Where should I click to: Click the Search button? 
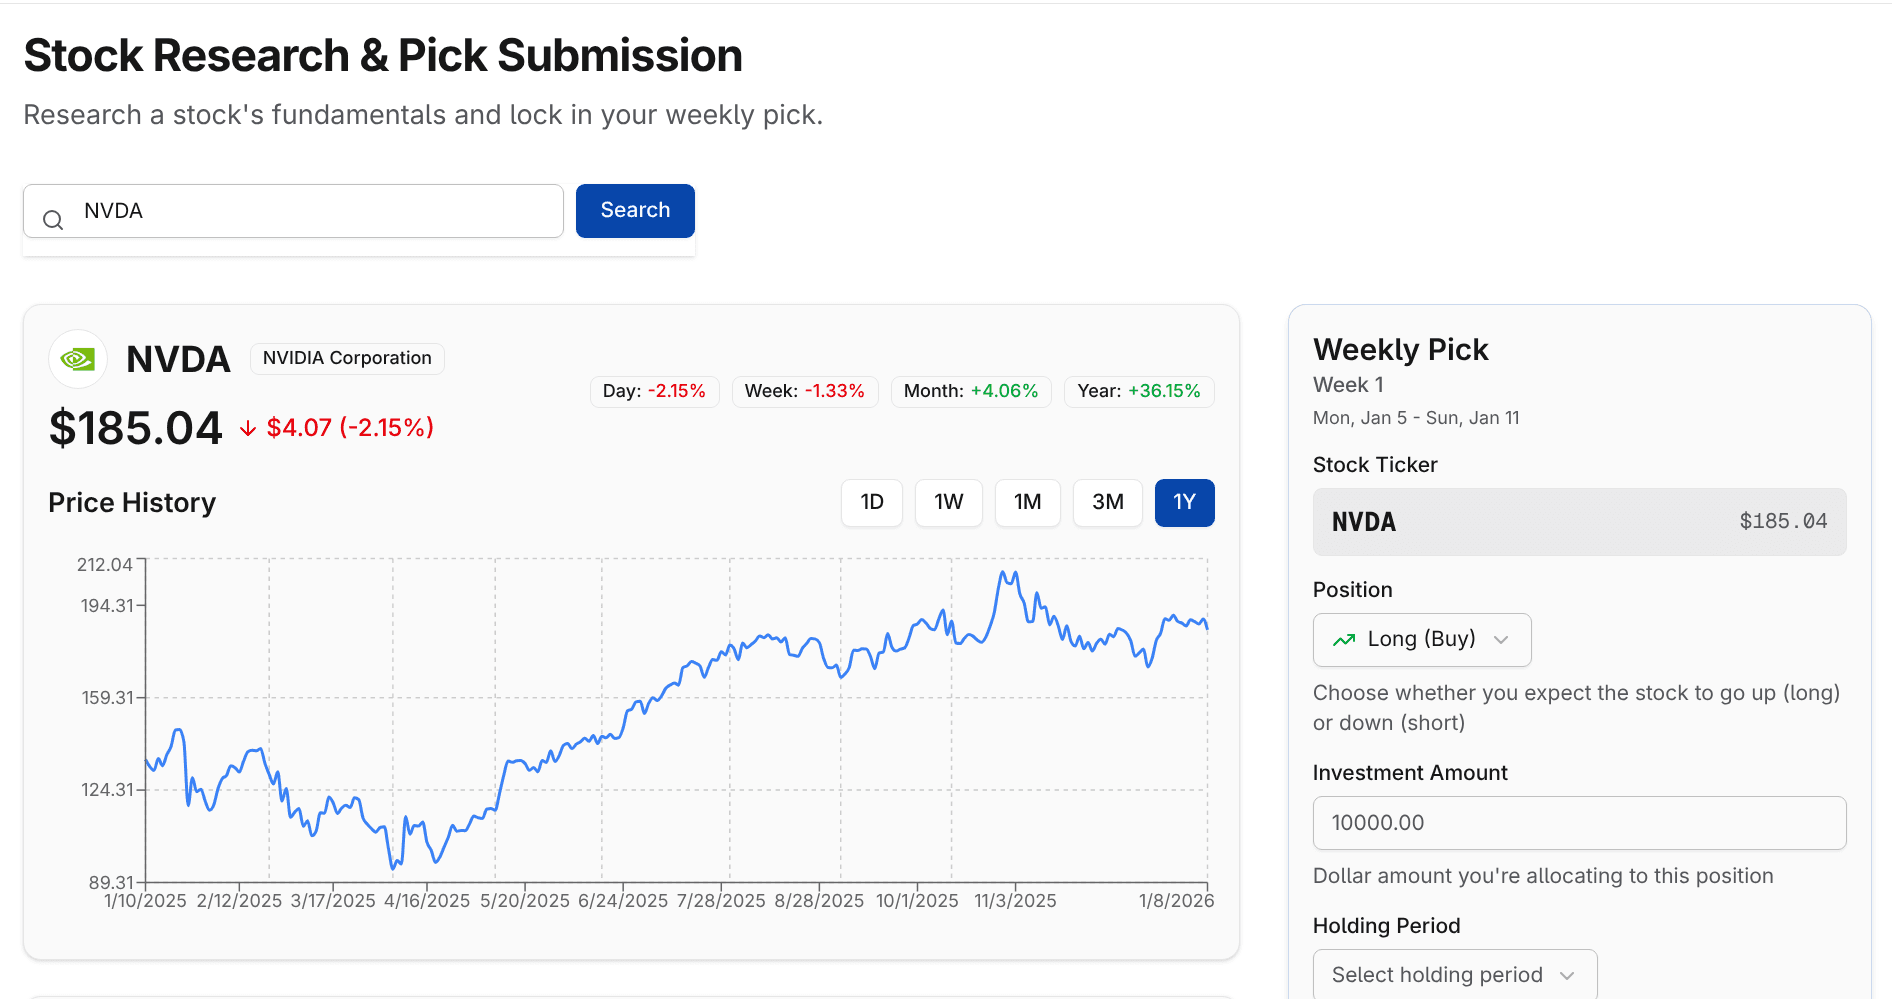tap(634, 210)
